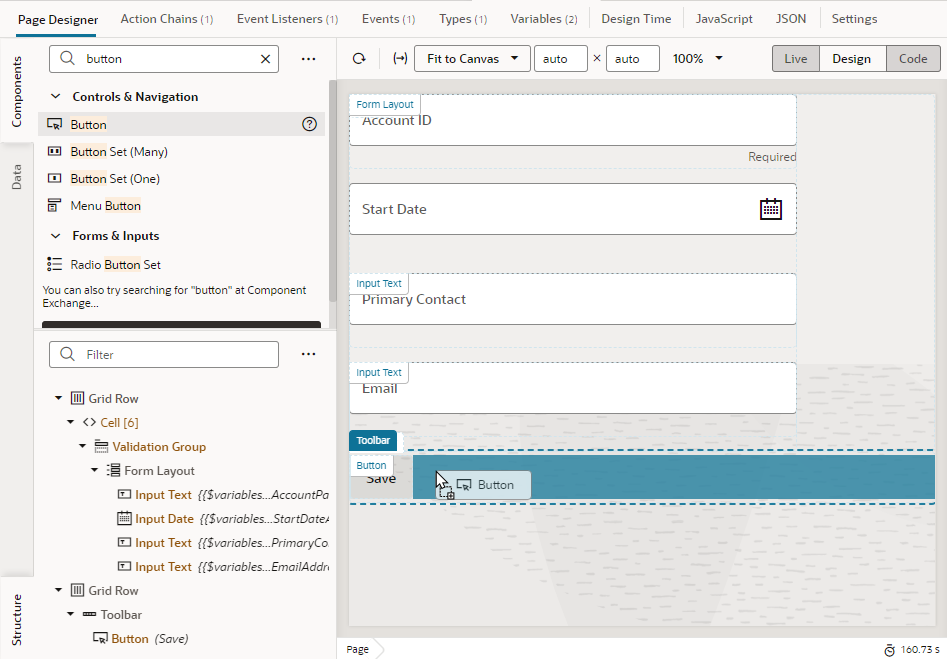This screenshot has height=659, width=947.
Task: Open the Structure panel options menu
Action: pos(309,354)
